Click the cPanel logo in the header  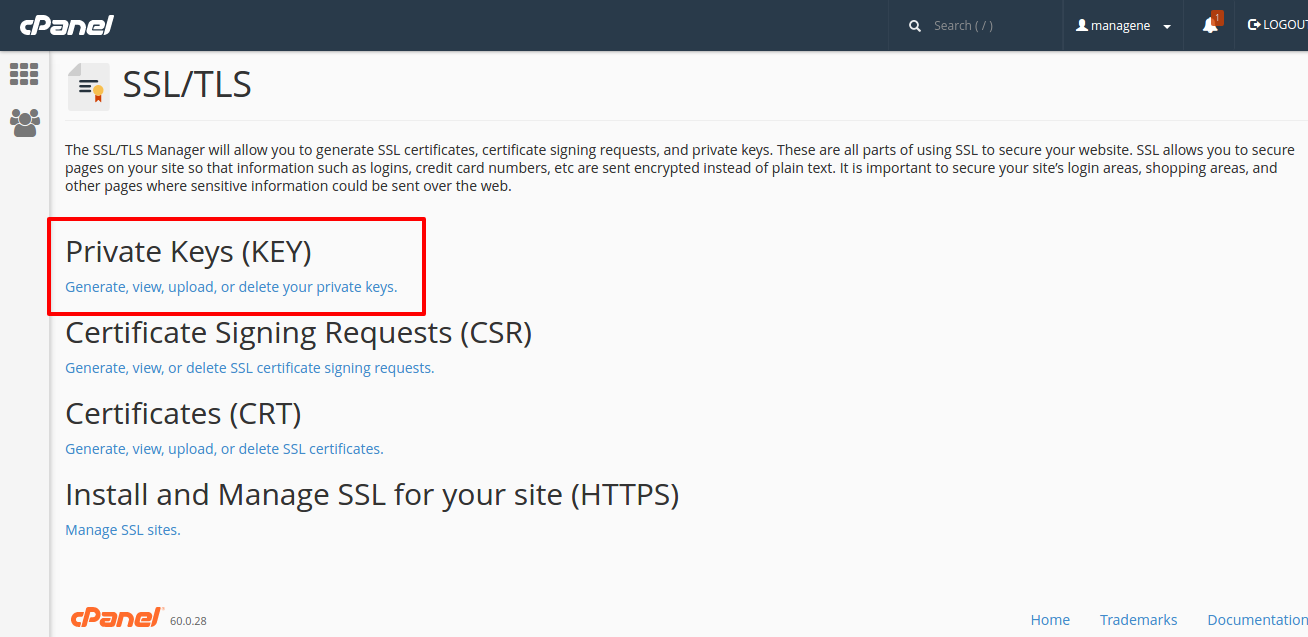66,25
